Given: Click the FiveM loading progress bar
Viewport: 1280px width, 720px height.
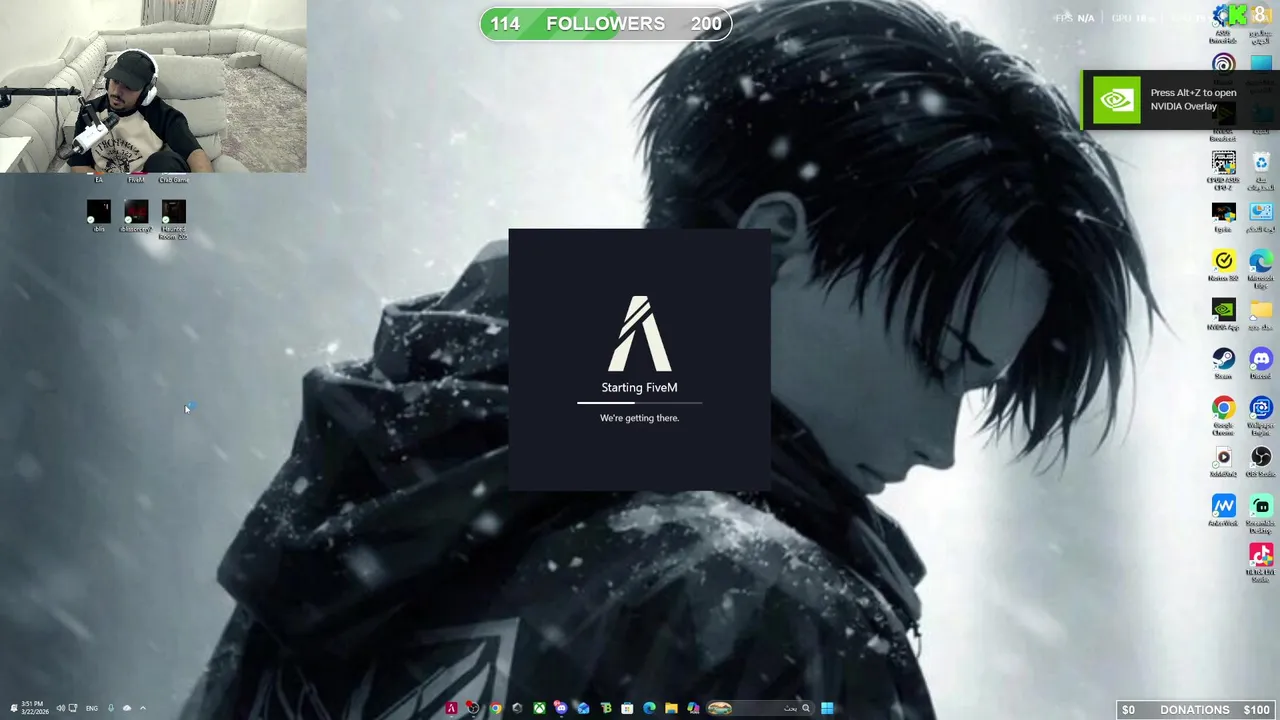Looking at the screenshot, I should click(x=639, y=402).
